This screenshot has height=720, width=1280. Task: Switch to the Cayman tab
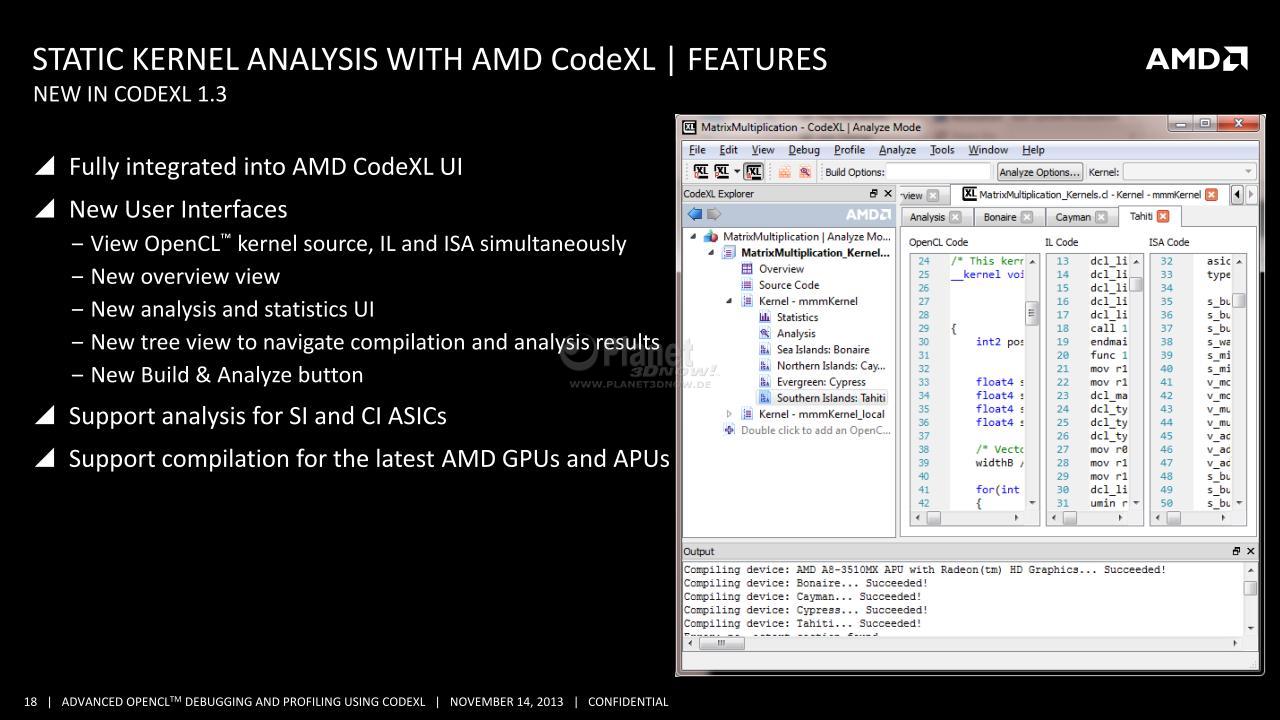[x=1080, y=217]
